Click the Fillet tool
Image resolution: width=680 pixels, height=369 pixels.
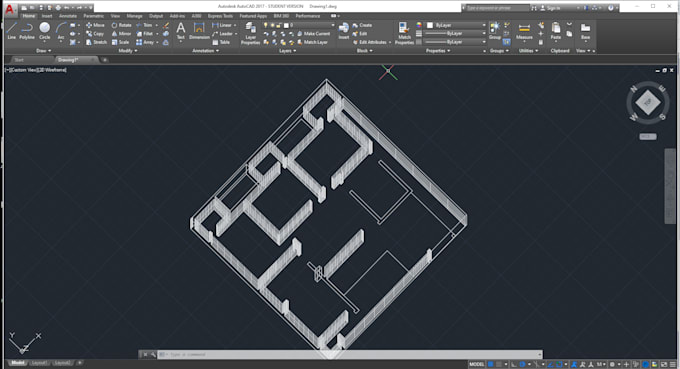[x=145, y=33]
